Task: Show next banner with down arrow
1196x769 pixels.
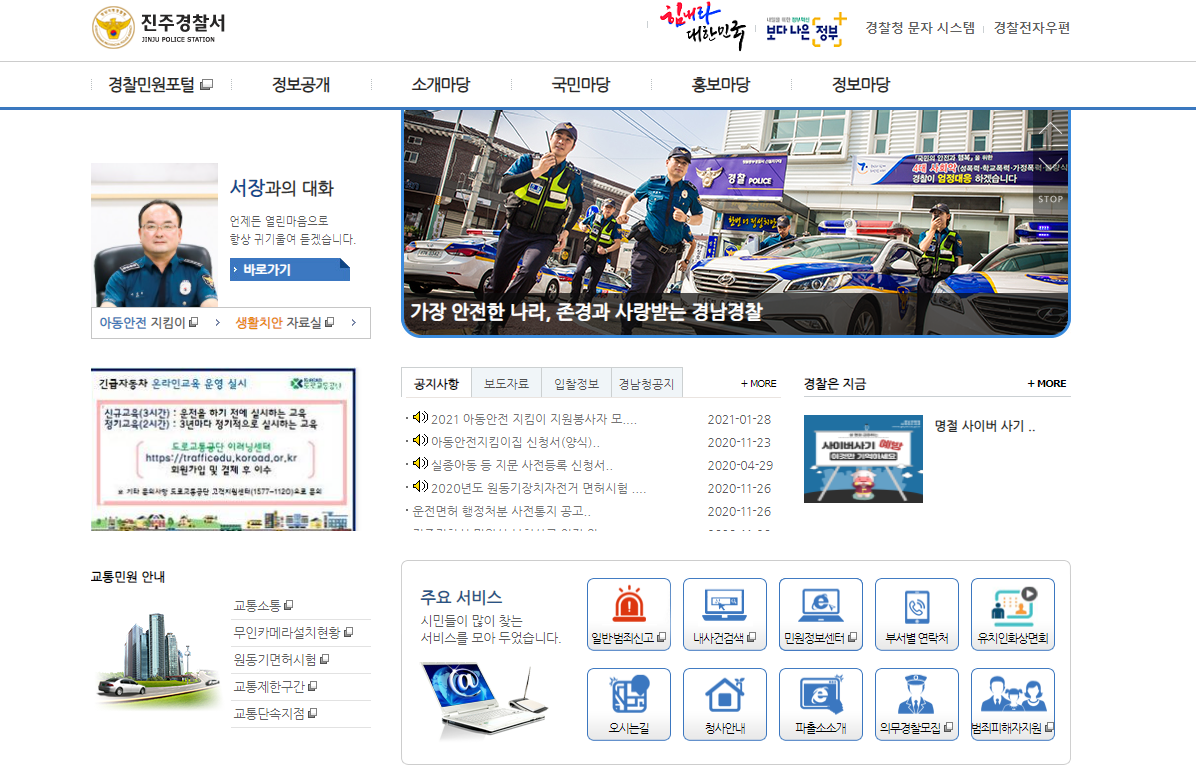Action: click(x=1050, y=164)
